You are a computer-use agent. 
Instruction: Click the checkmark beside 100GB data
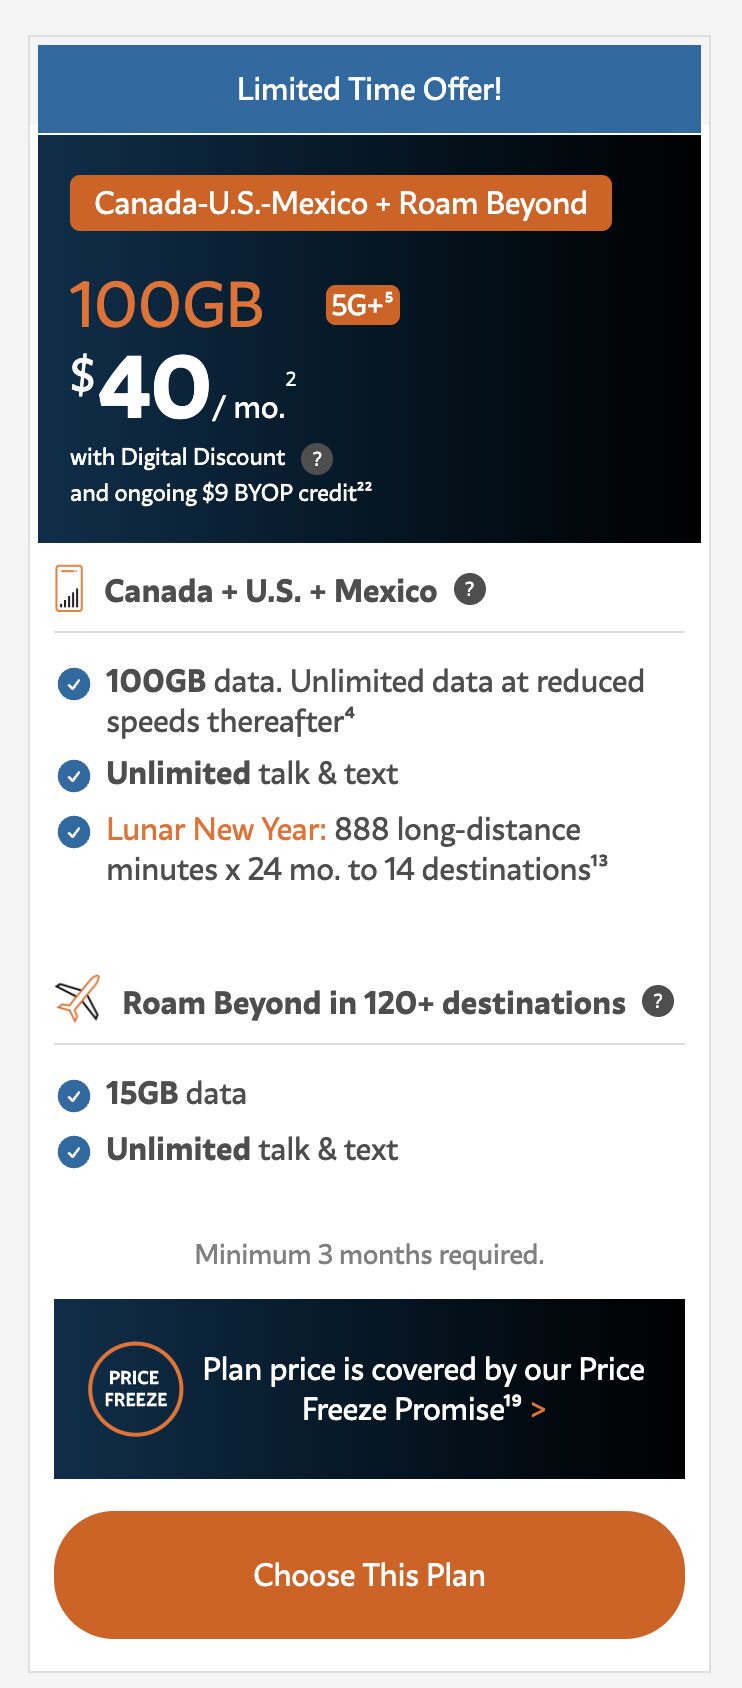74,685
